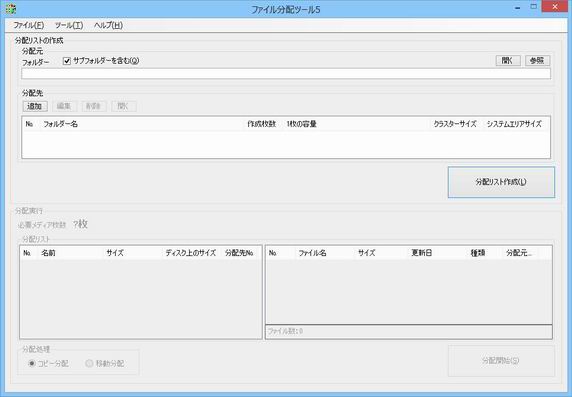Click the 分配開始(S) button

pyautogui.click(x=501, y=361)
